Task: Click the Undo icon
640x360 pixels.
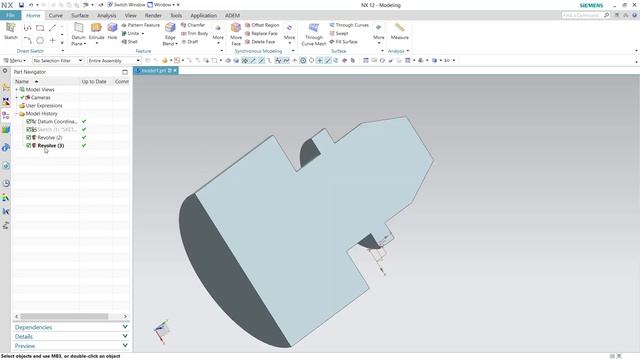Action: (31, 5)
